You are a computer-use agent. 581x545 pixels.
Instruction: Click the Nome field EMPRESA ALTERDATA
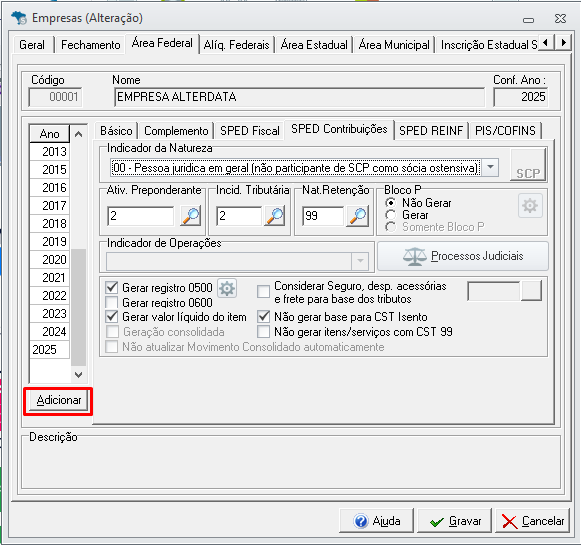pos(299,97)
